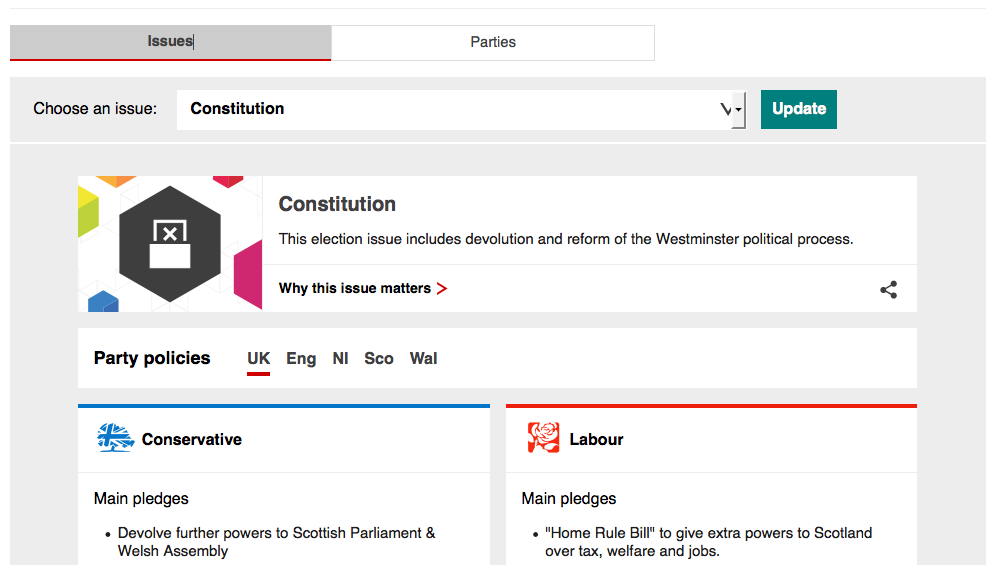
Task: Select the Eng party policies filter
Action: [301, 358]
